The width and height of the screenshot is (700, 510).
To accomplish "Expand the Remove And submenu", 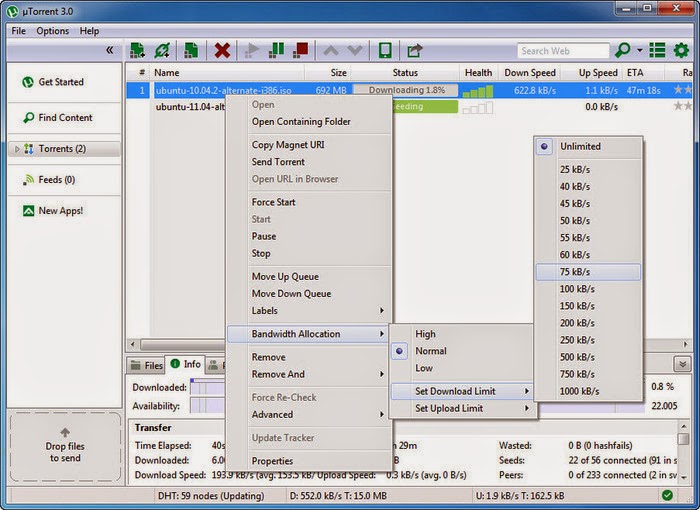I will point(308,374).
